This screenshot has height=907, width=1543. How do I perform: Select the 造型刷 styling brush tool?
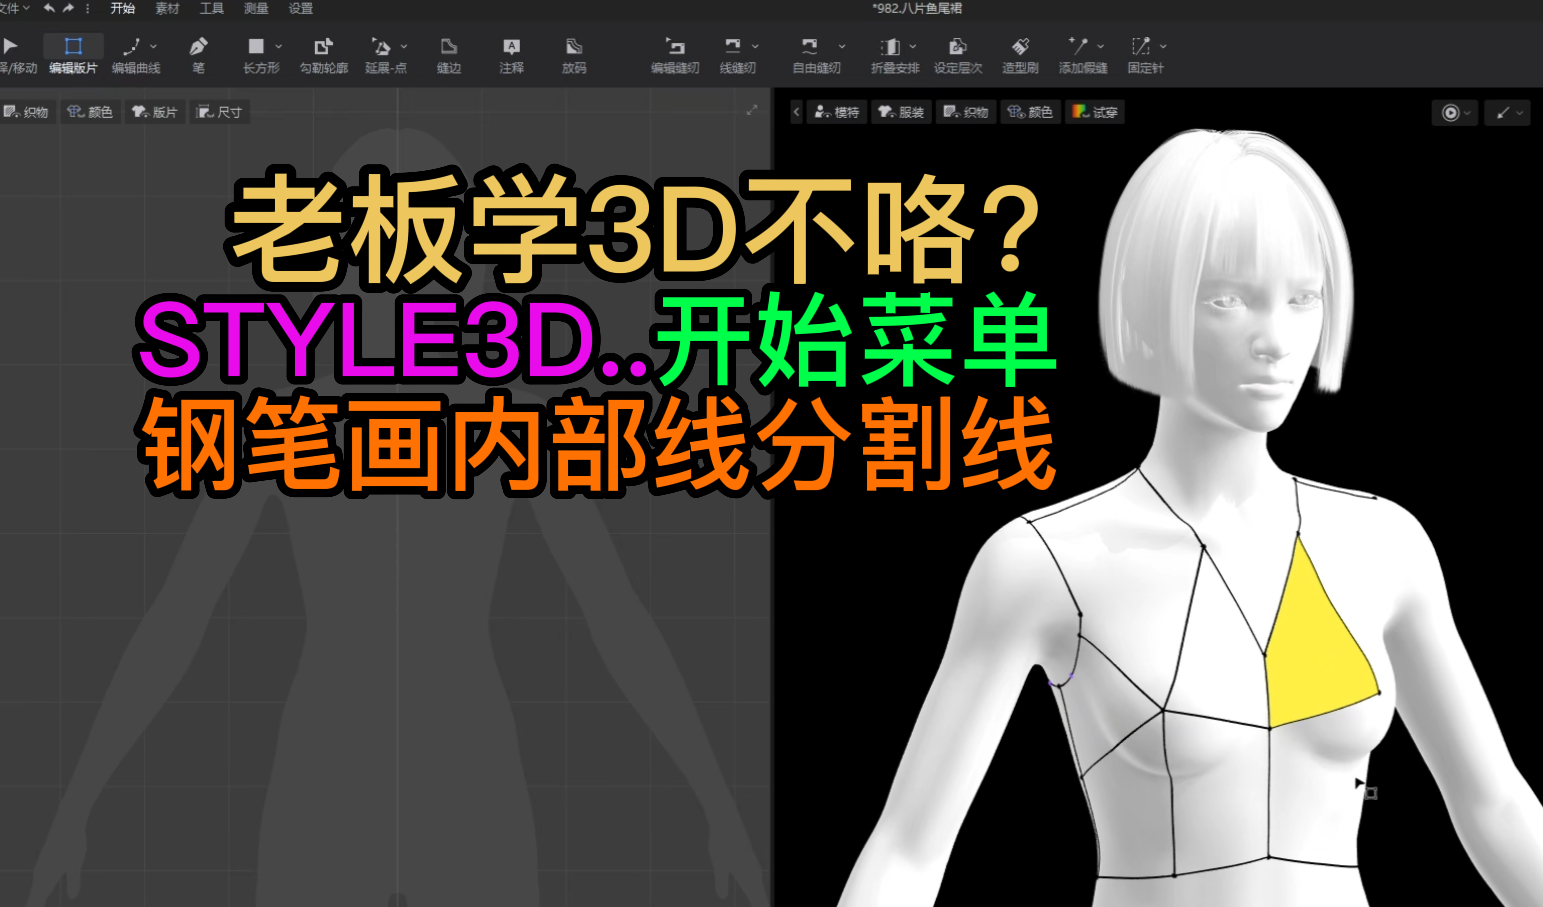pos(1020,55)
